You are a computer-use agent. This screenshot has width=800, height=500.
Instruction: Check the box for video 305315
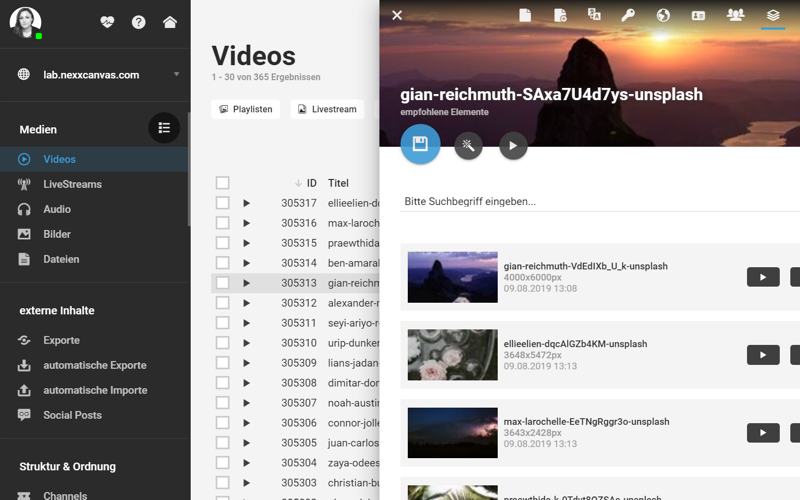coord(222,243)
